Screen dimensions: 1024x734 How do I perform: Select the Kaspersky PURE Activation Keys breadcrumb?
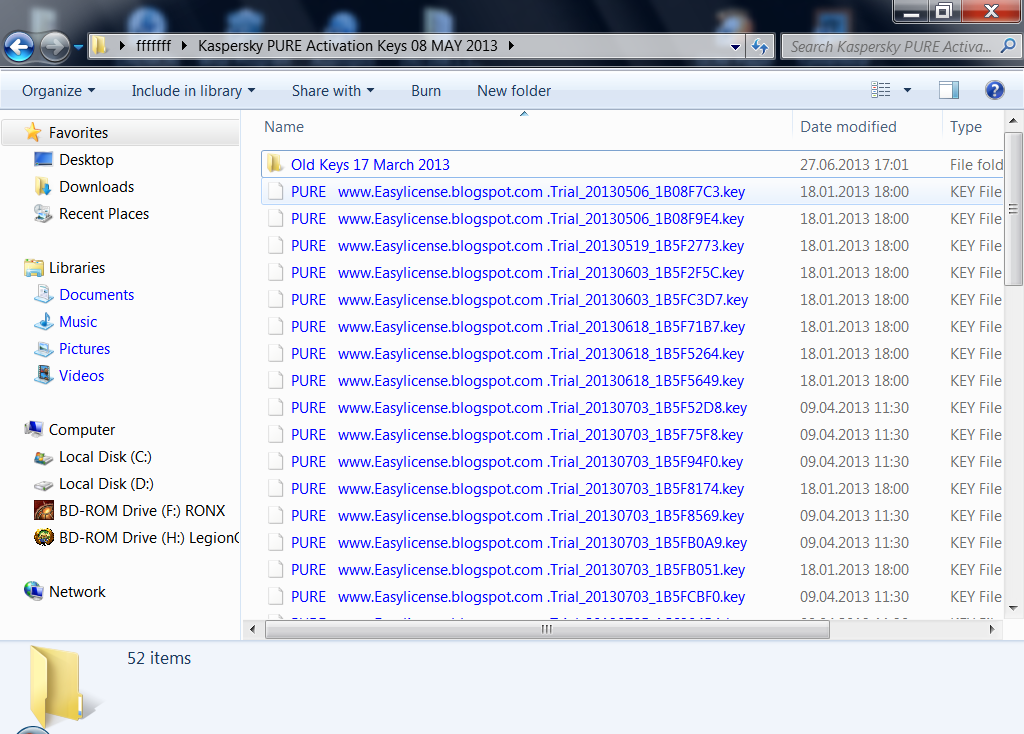pyautogui.click(x=347, y=46)
